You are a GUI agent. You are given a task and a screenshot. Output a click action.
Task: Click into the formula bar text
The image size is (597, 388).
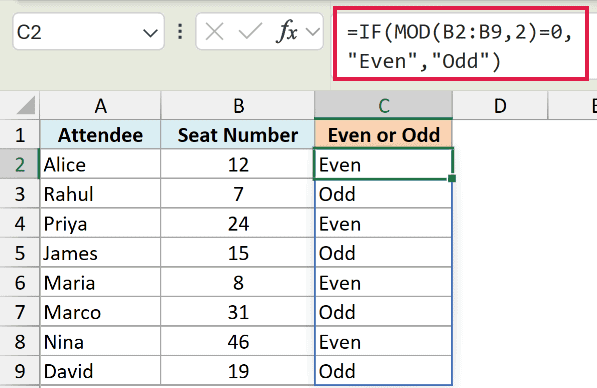click(461, 47)
